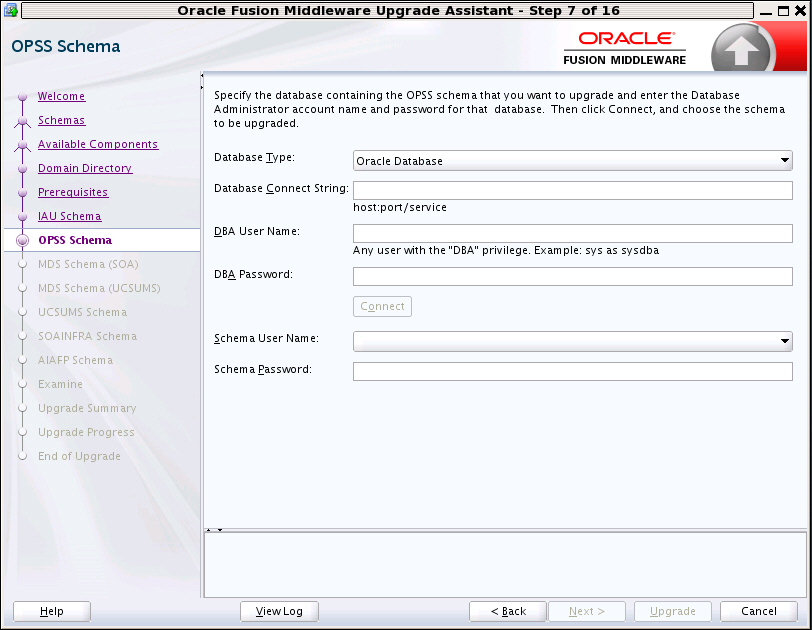Click the OPSS Schema active step icon
This screenshot has height=630, width=812.
[x=22, y=241]
